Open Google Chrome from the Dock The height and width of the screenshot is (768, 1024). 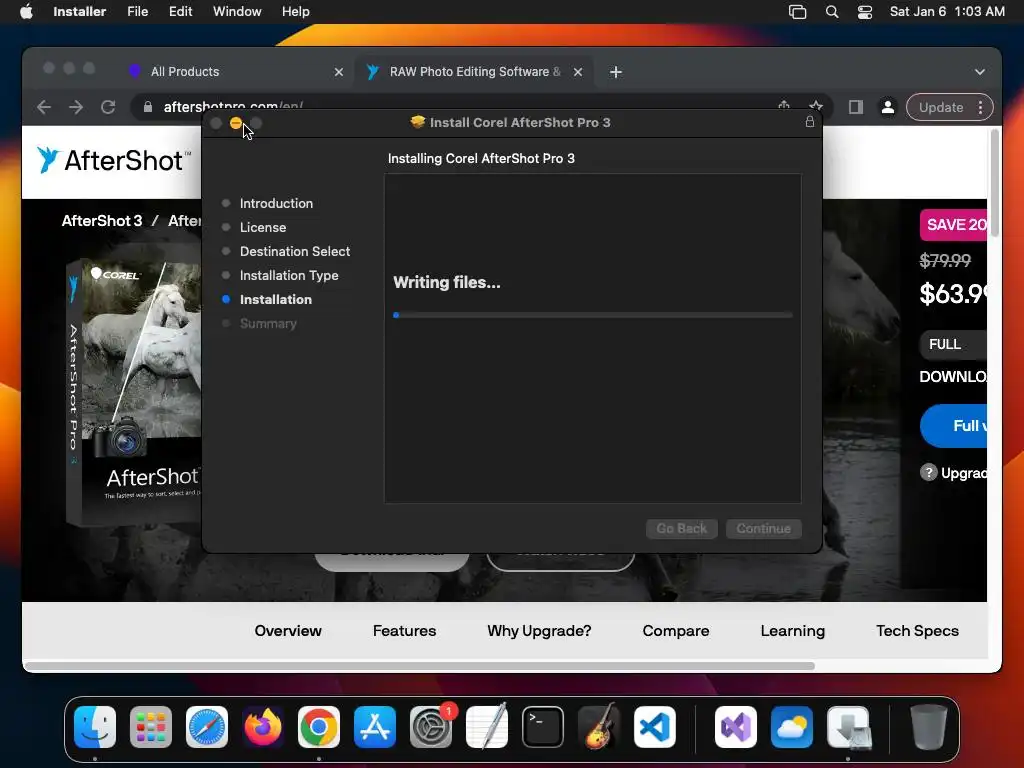(319, 727)
